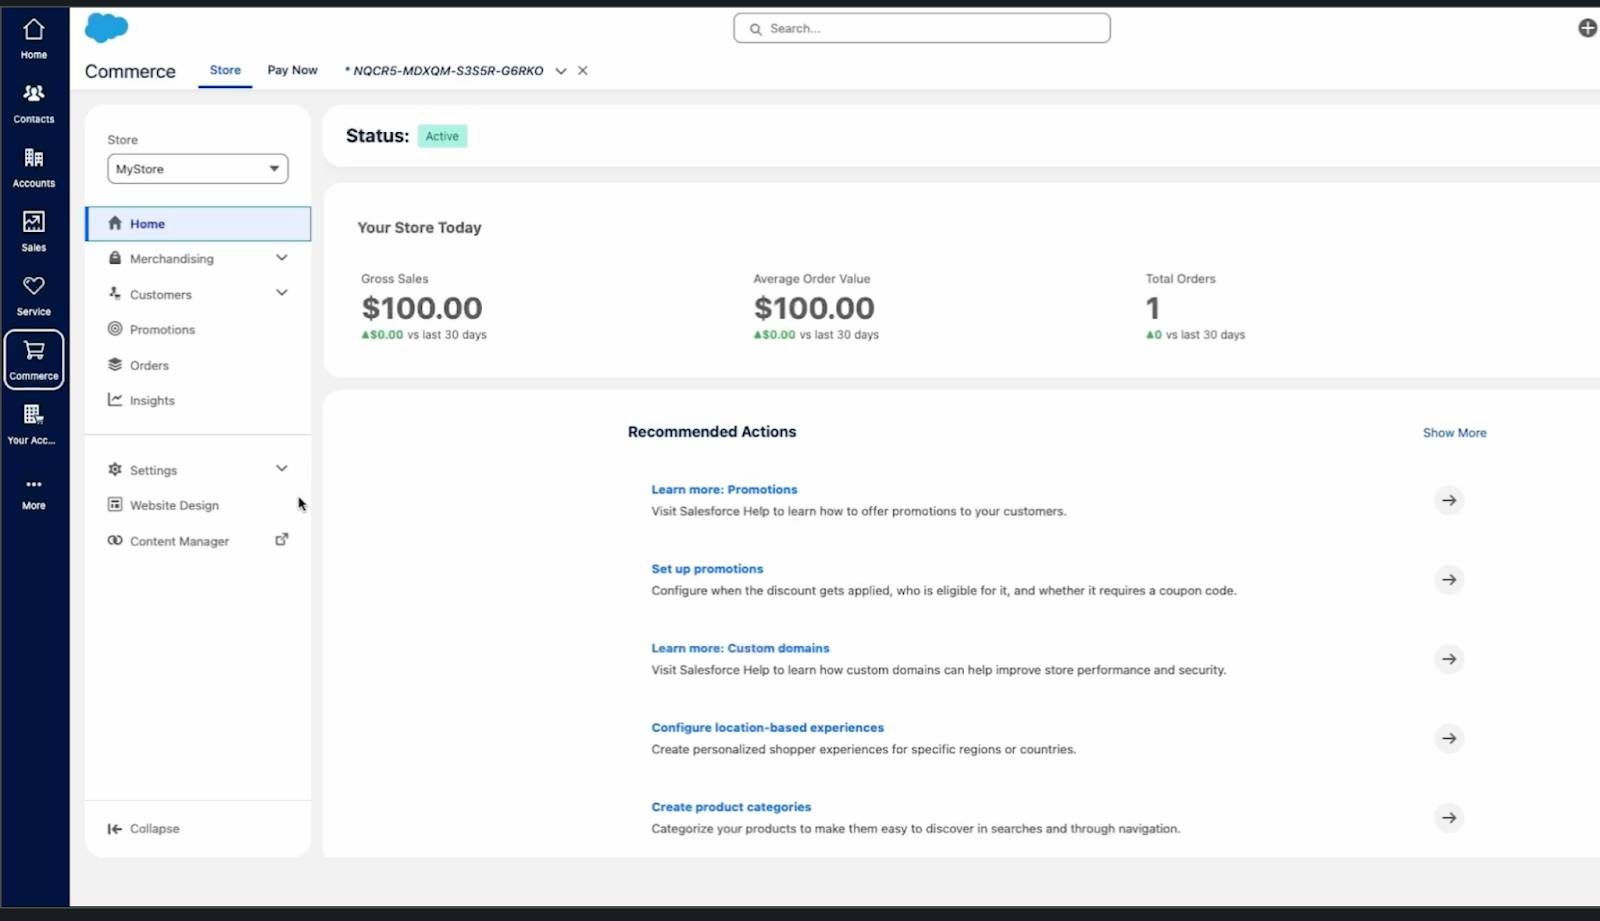Open Accounts from the left navigation rail
Screen dimensions: 1600x921
point(33,166)
